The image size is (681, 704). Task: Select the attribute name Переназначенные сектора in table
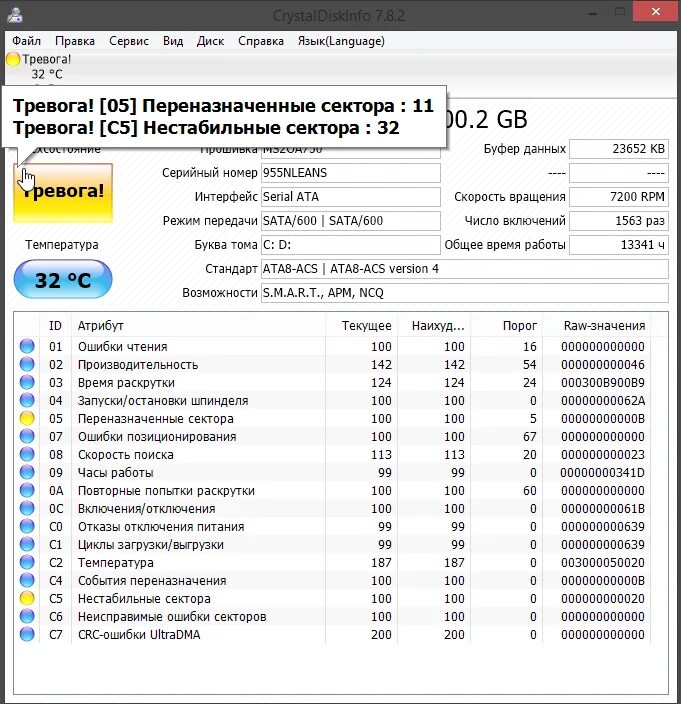pyautogui.click(x=155, y=418)
